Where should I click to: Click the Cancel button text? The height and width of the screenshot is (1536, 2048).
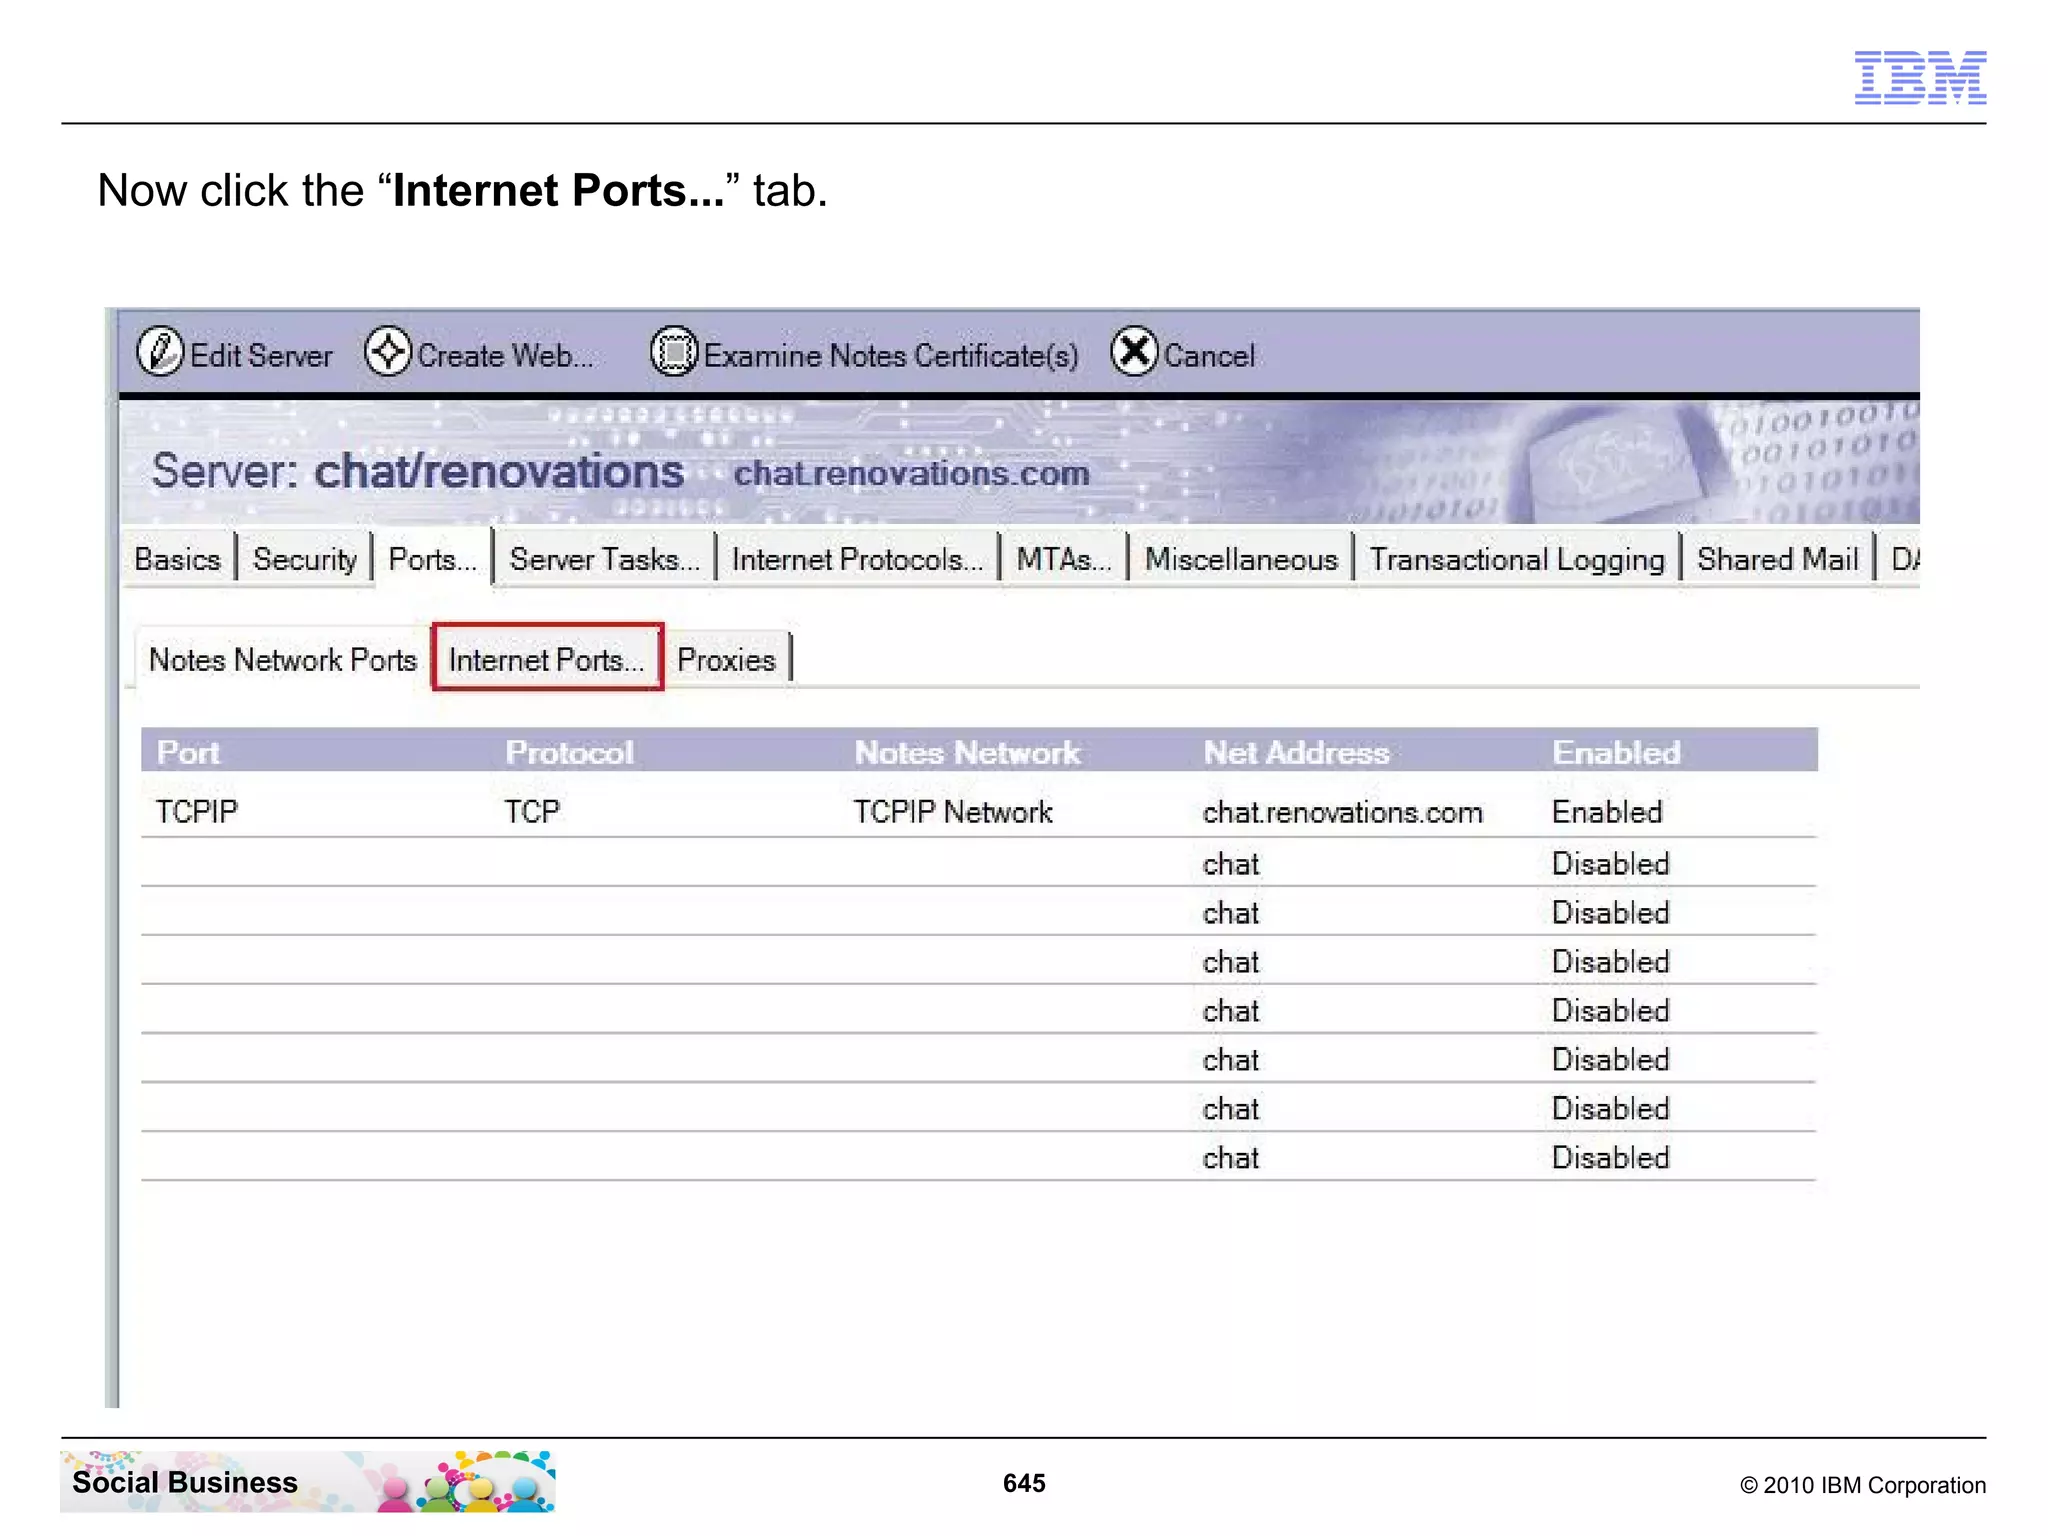click(1209, 356)
